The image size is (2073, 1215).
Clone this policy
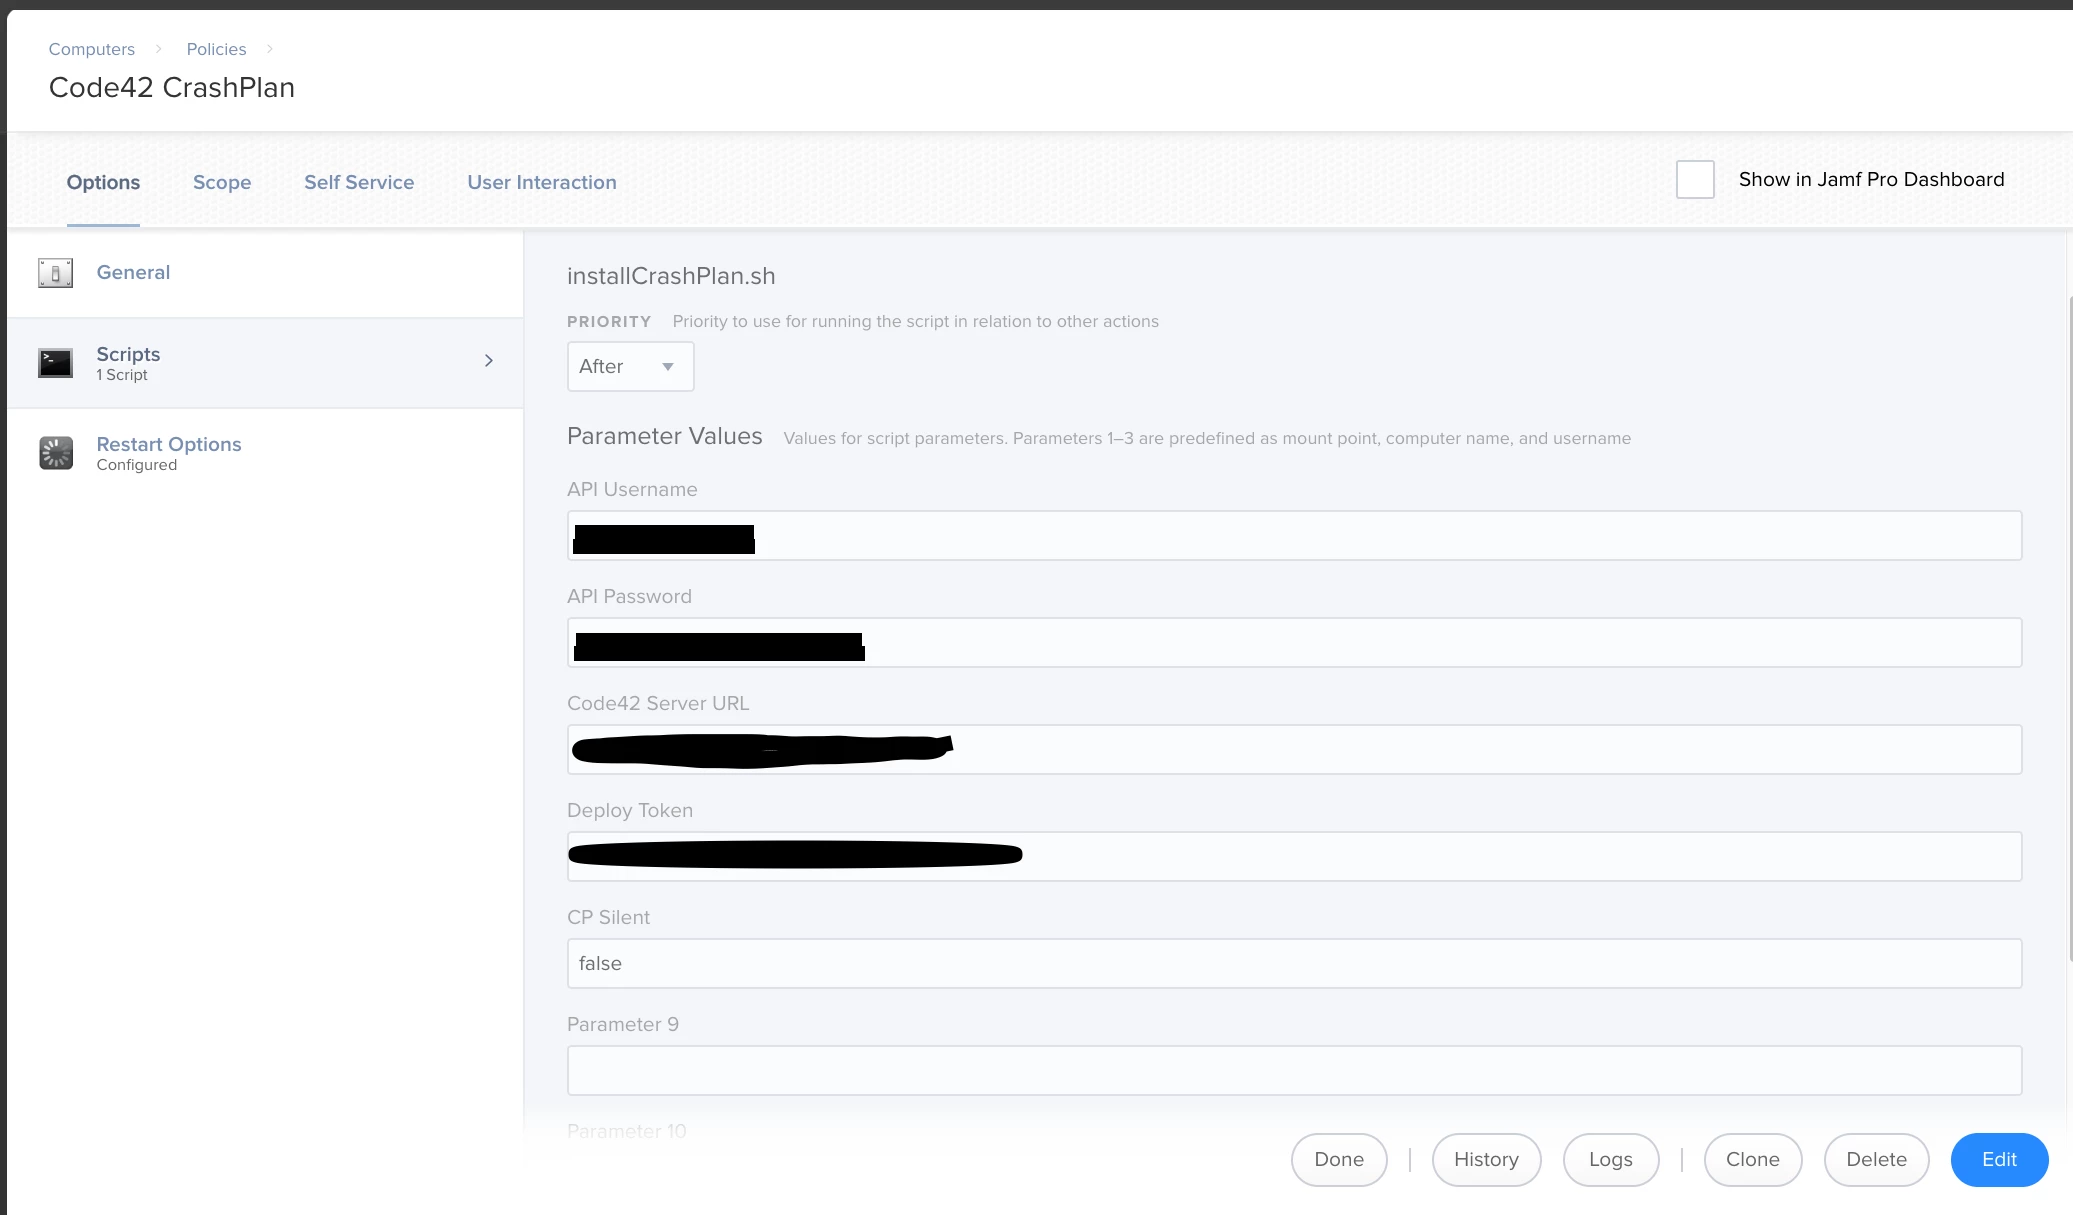(x=1753, y=1160)
